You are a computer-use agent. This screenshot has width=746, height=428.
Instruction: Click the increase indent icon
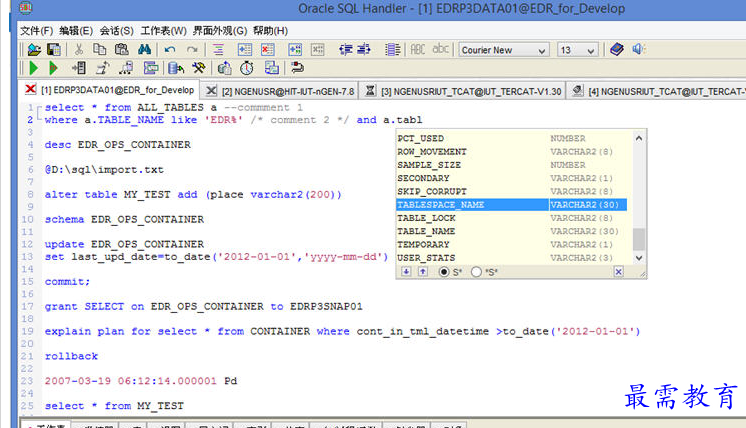[x=364, y=49]
